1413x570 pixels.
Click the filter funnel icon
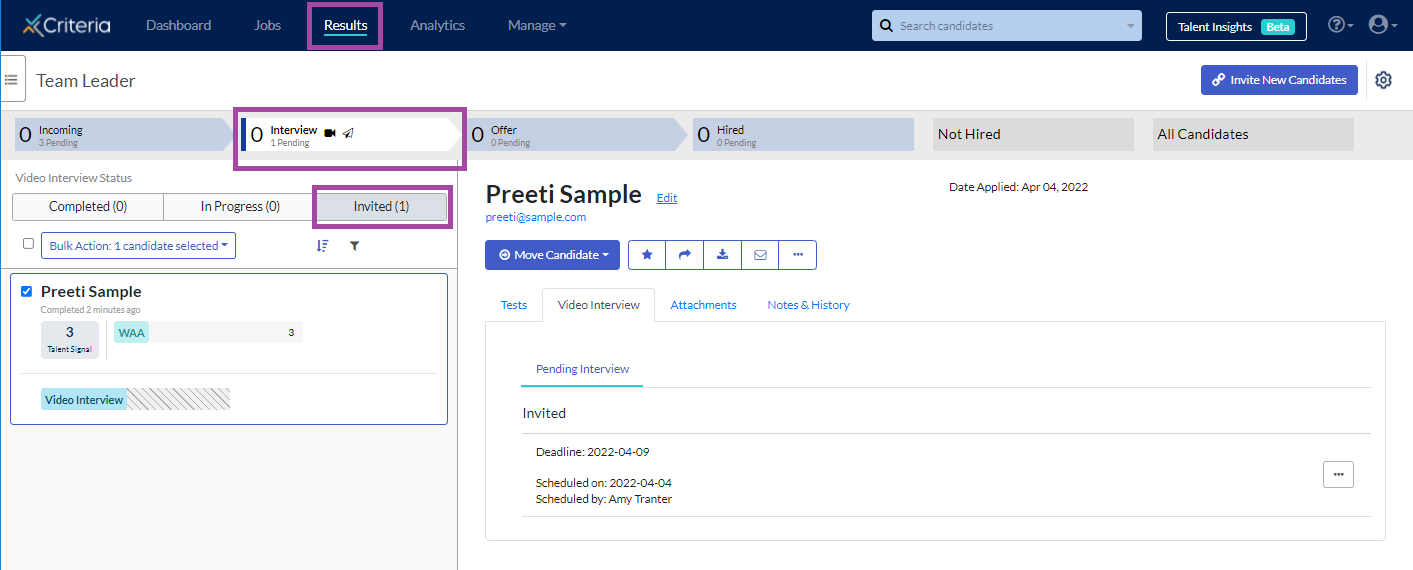point(354,245)
